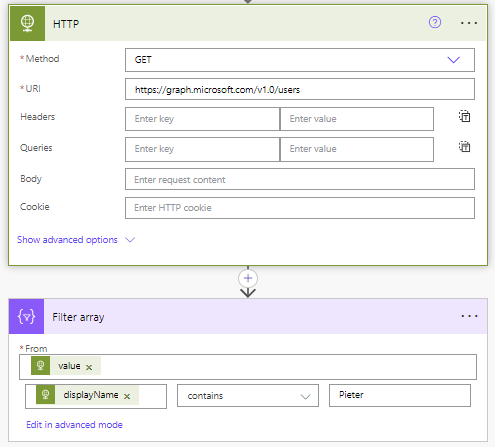Screen dimensions: 495x447
Task: Focus the Queries Enter value field
Action: [357, 149]
